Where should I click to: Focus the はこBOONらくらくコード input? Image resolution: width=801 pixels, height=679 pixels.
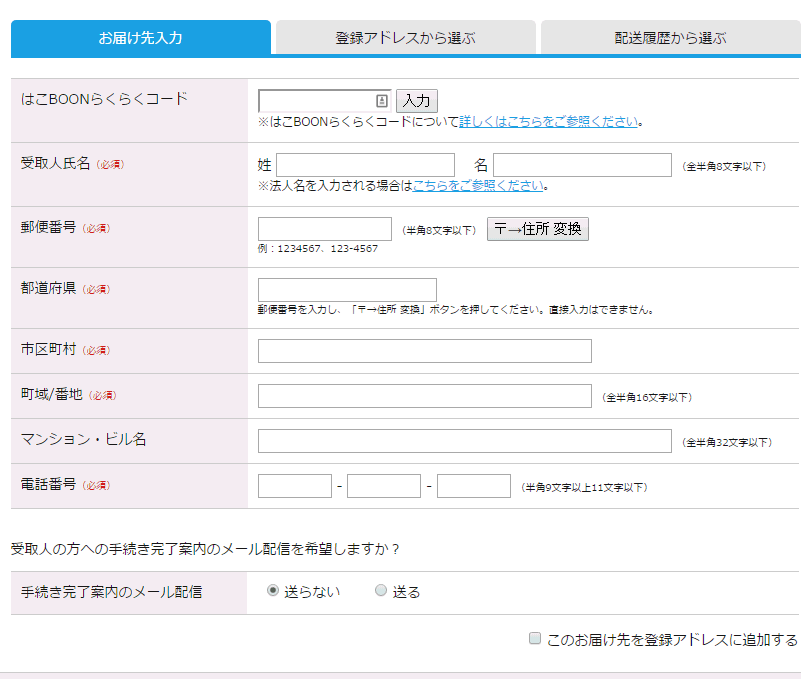point(315,101)
